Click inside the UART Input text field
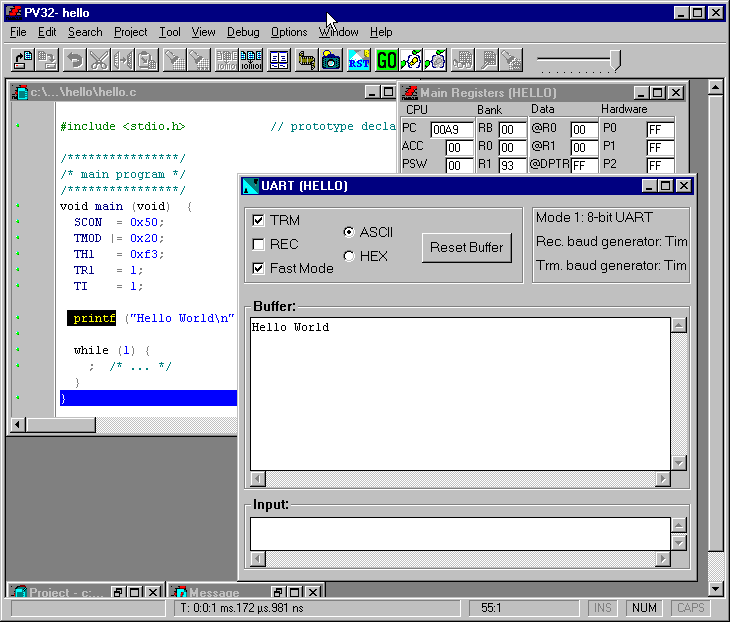 458,533
